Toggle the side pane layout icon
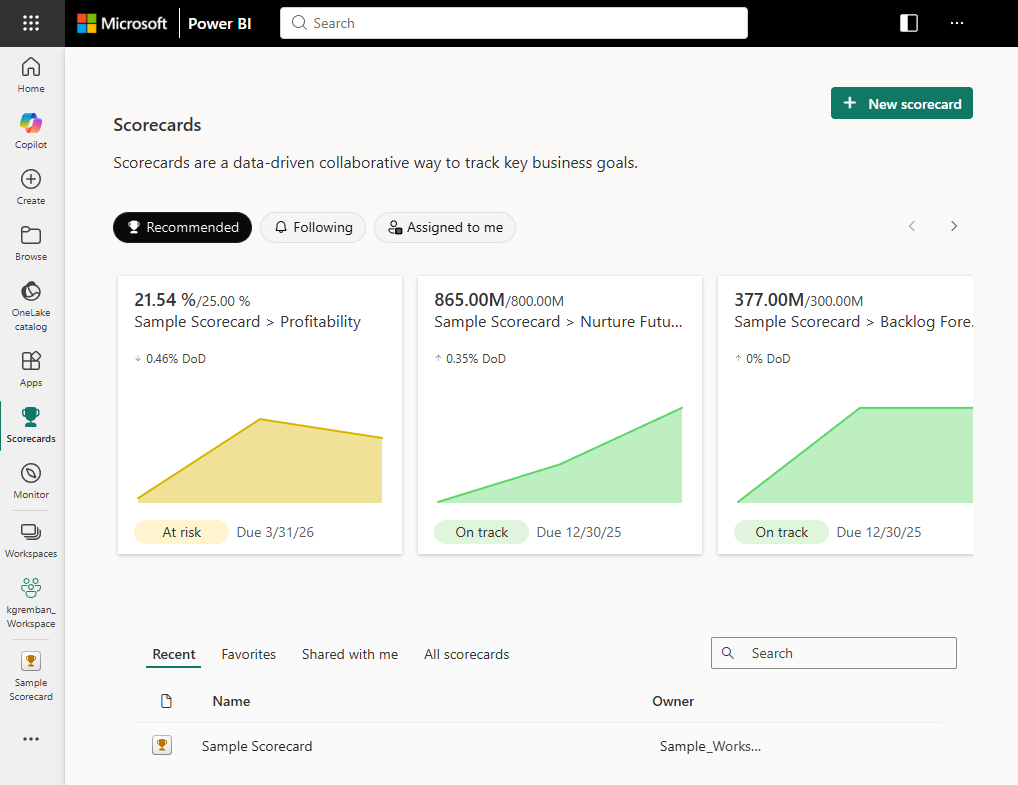This screenshot has height=785, width=1018. pos(909,23)
